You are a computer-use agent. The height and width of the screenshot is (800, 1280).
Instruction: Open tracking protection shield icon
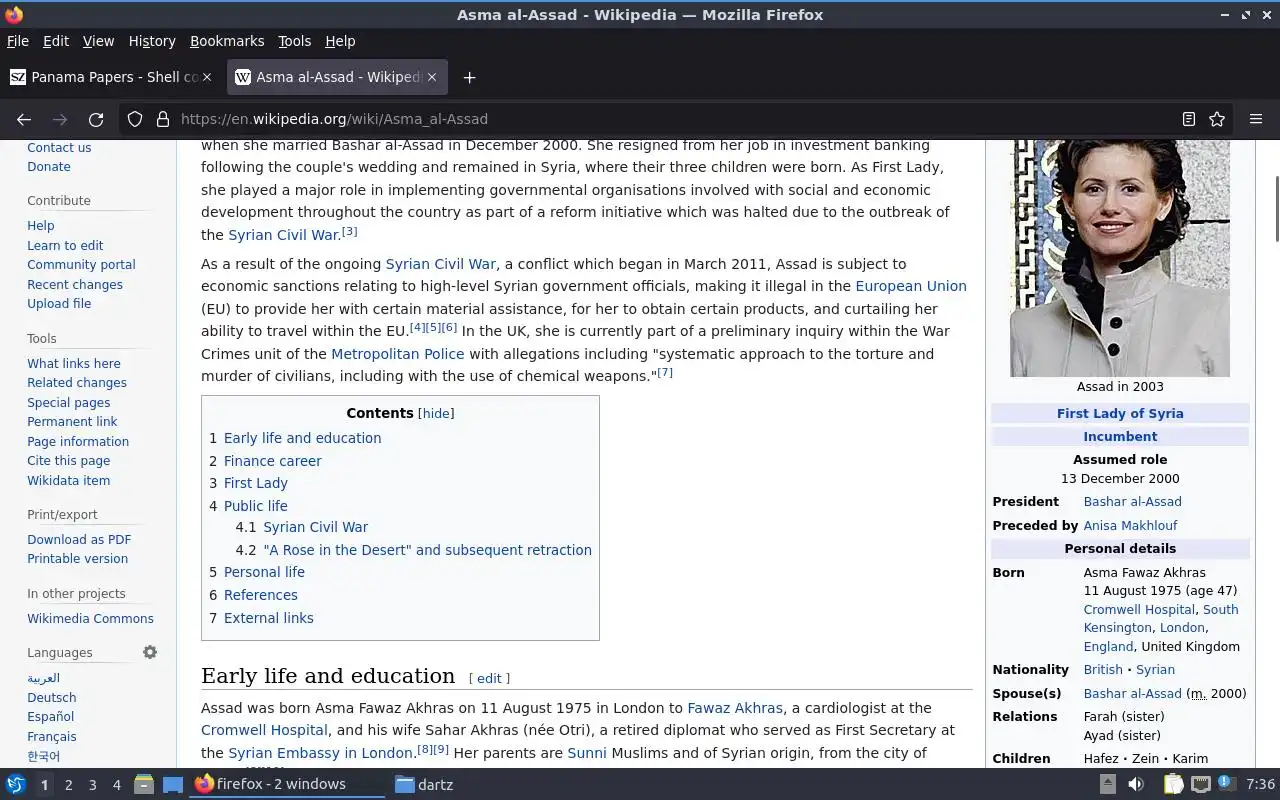click(x=135, y=119)
